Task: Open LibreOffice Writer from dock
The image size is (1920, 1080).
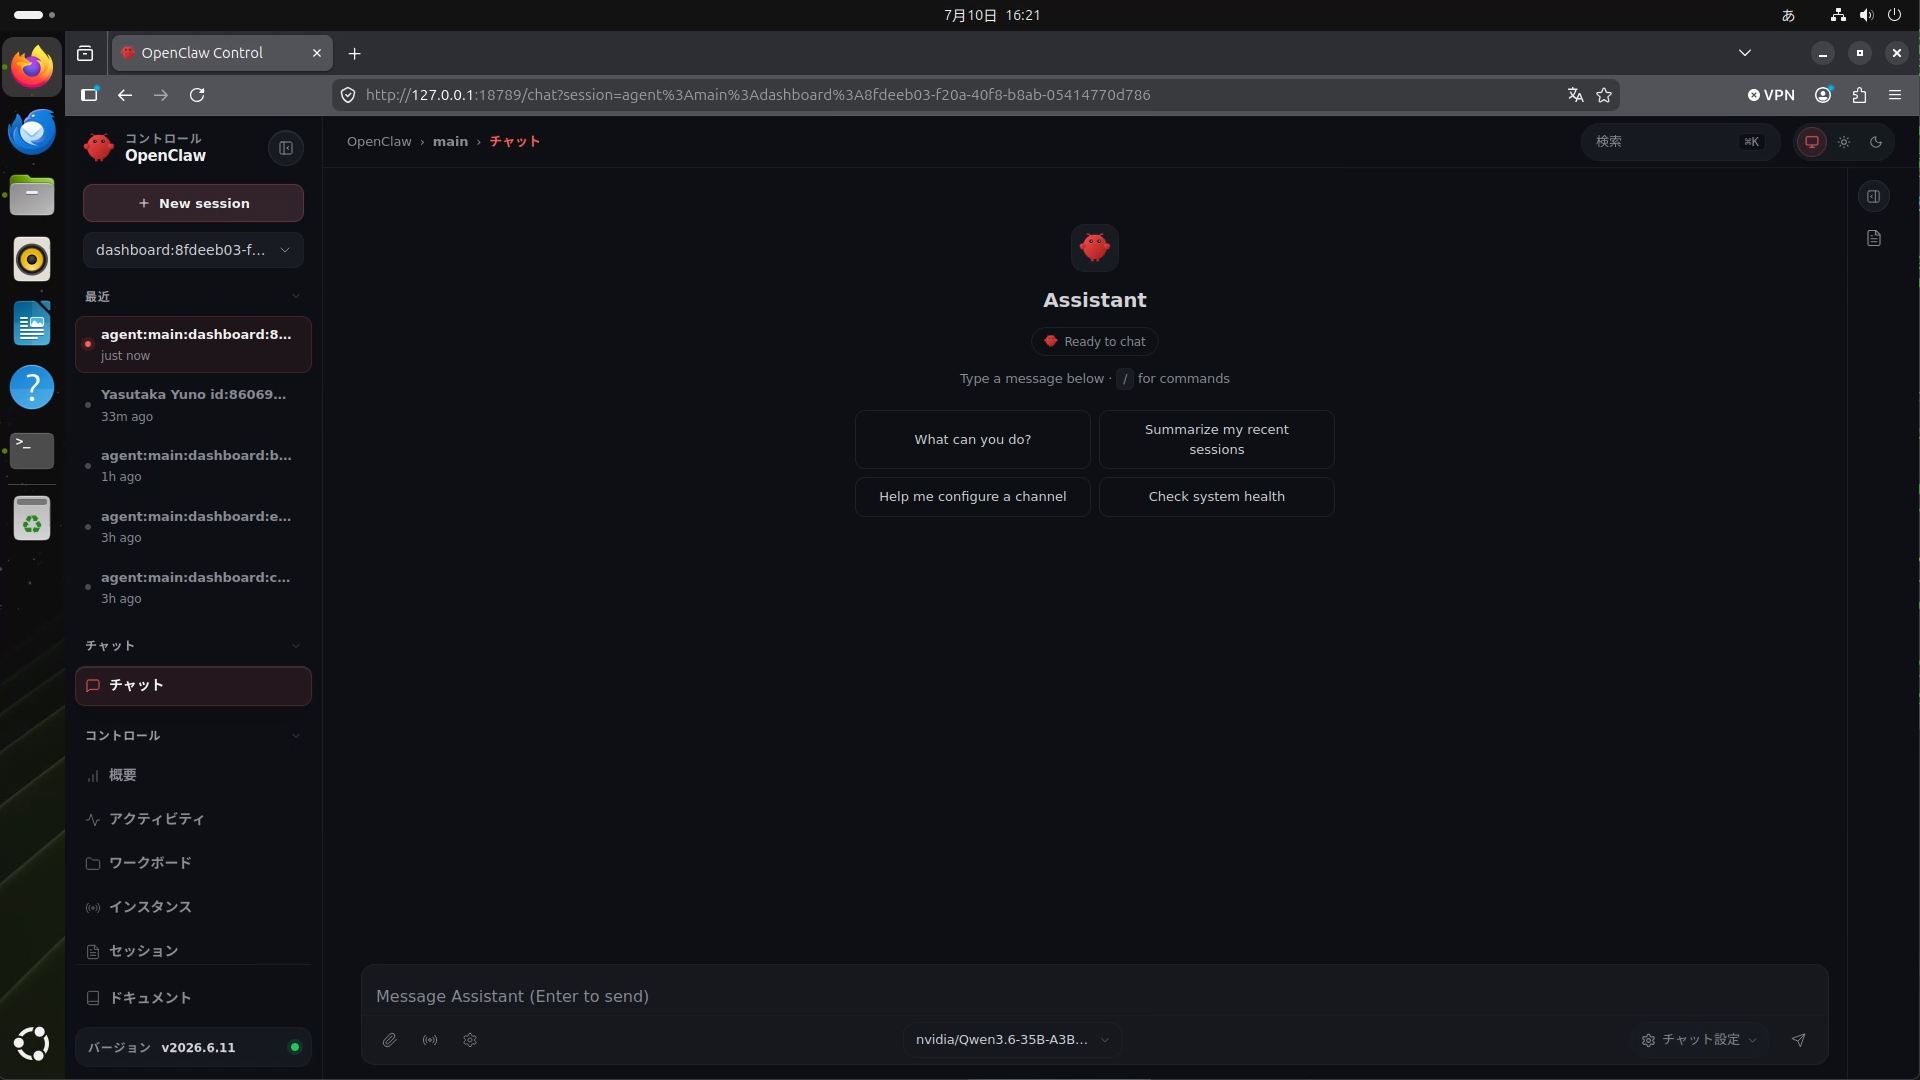Action: (x=32, y=323)
